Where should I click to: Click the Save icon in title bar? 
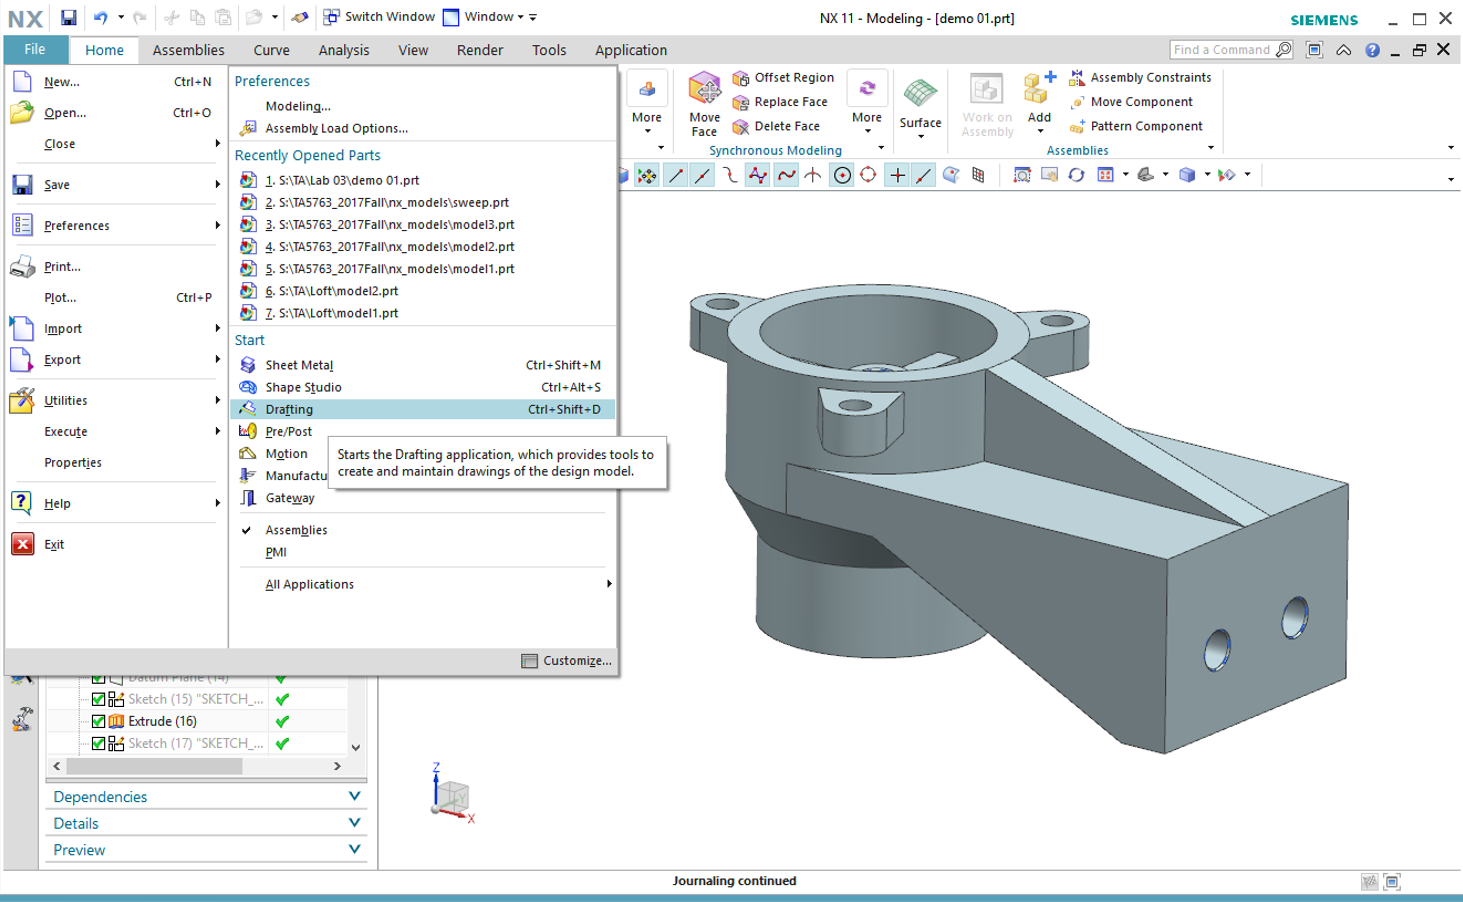point(68,18)
